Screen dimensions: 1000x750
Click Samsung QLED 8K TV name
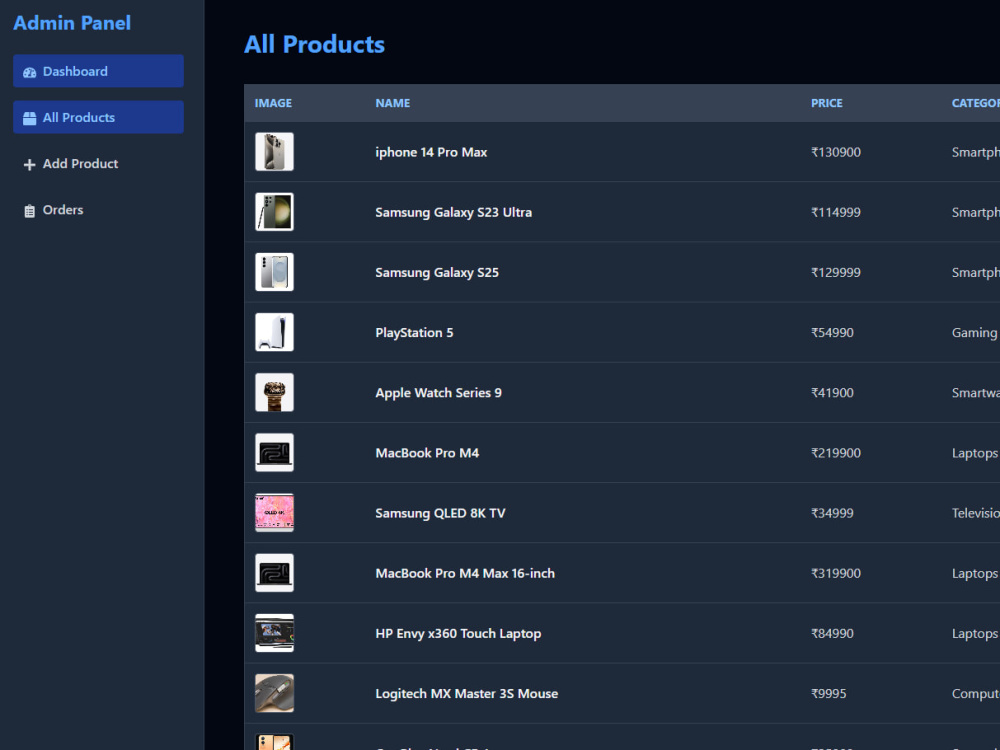[x=440, y=513]
